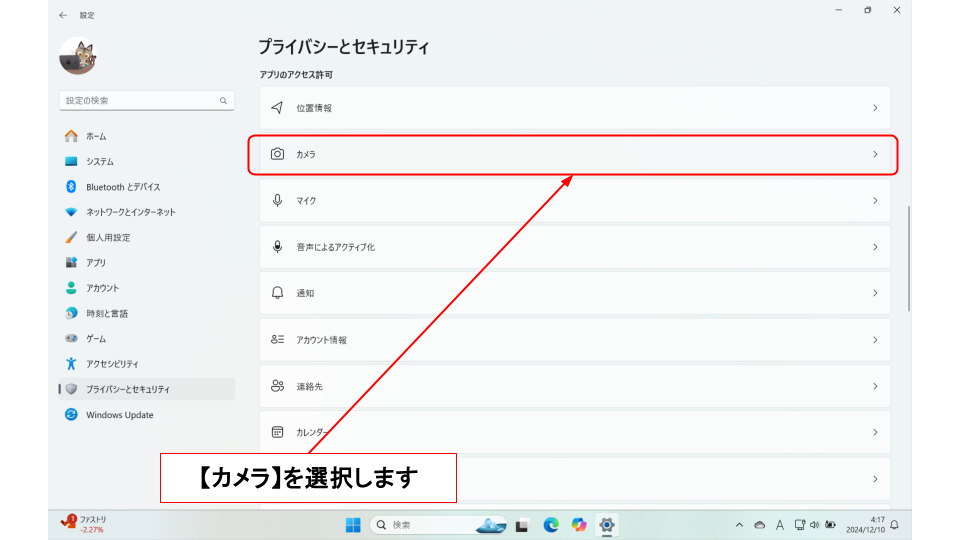960x540 pixels.
Task: Click the camera icon in the カメラ row
Action: click(x=277, y=154)
